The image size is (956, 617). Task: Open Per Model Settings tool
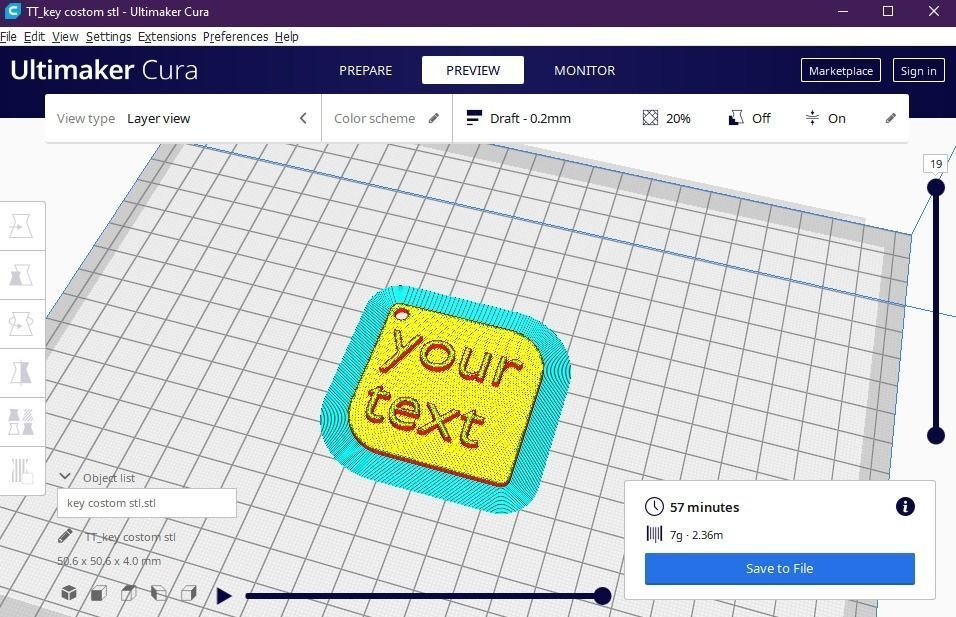pos(21,422)
